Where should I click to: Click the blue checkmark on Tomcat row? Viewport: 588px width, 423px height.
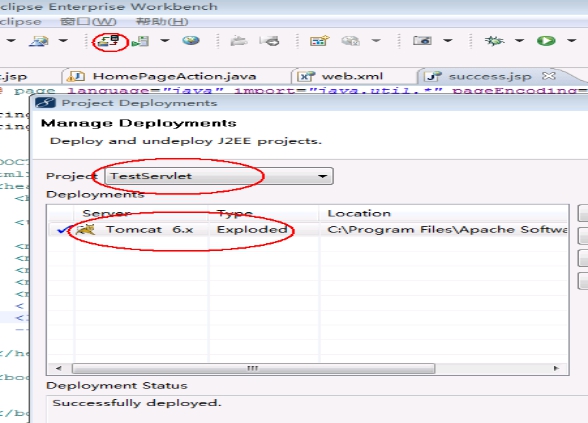pyautogui.click(x=63, y=230)
